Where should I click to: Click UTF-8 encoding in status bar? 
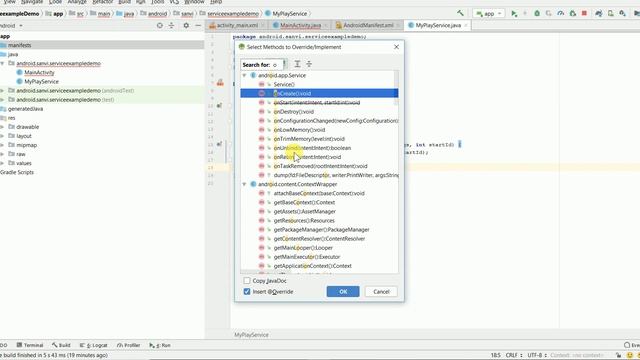(536, 356)
